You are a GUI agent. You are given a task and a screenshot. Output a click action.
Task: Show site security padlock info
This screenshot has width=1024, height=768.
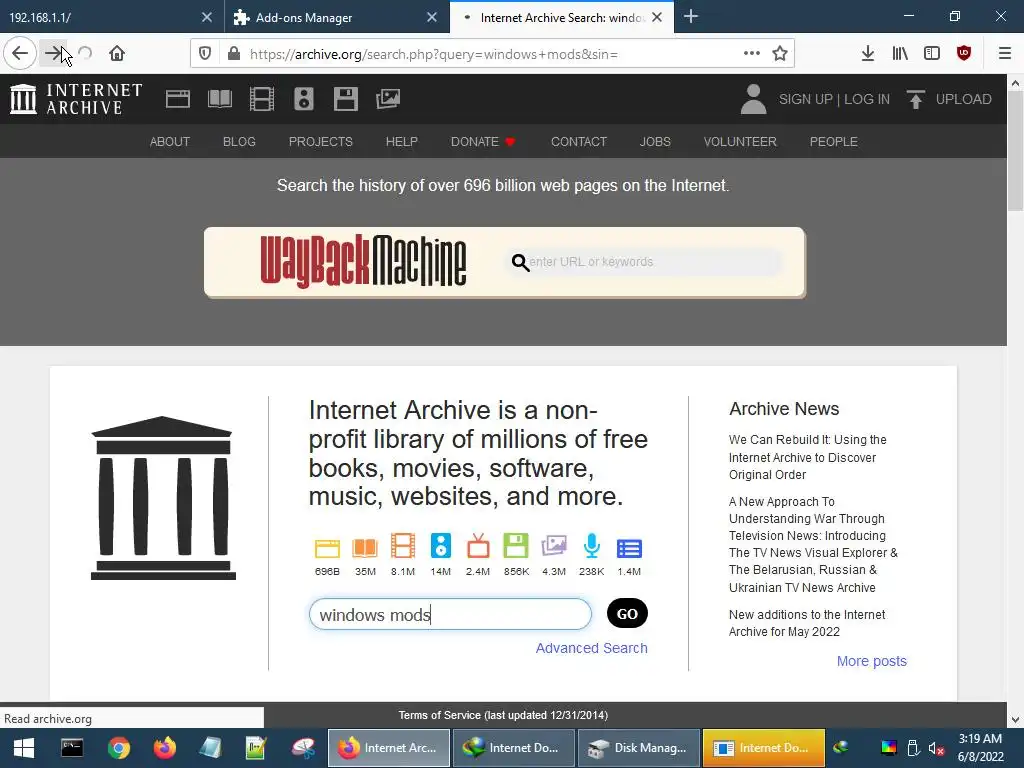(x=234, y=54)
